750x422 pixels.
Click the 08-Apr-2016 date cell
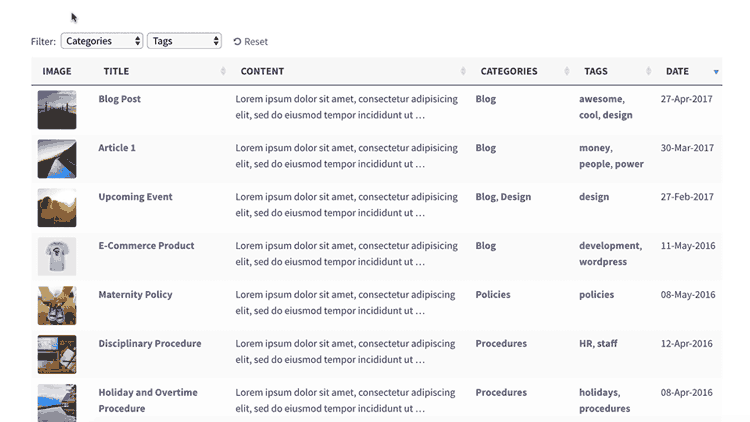686,392
